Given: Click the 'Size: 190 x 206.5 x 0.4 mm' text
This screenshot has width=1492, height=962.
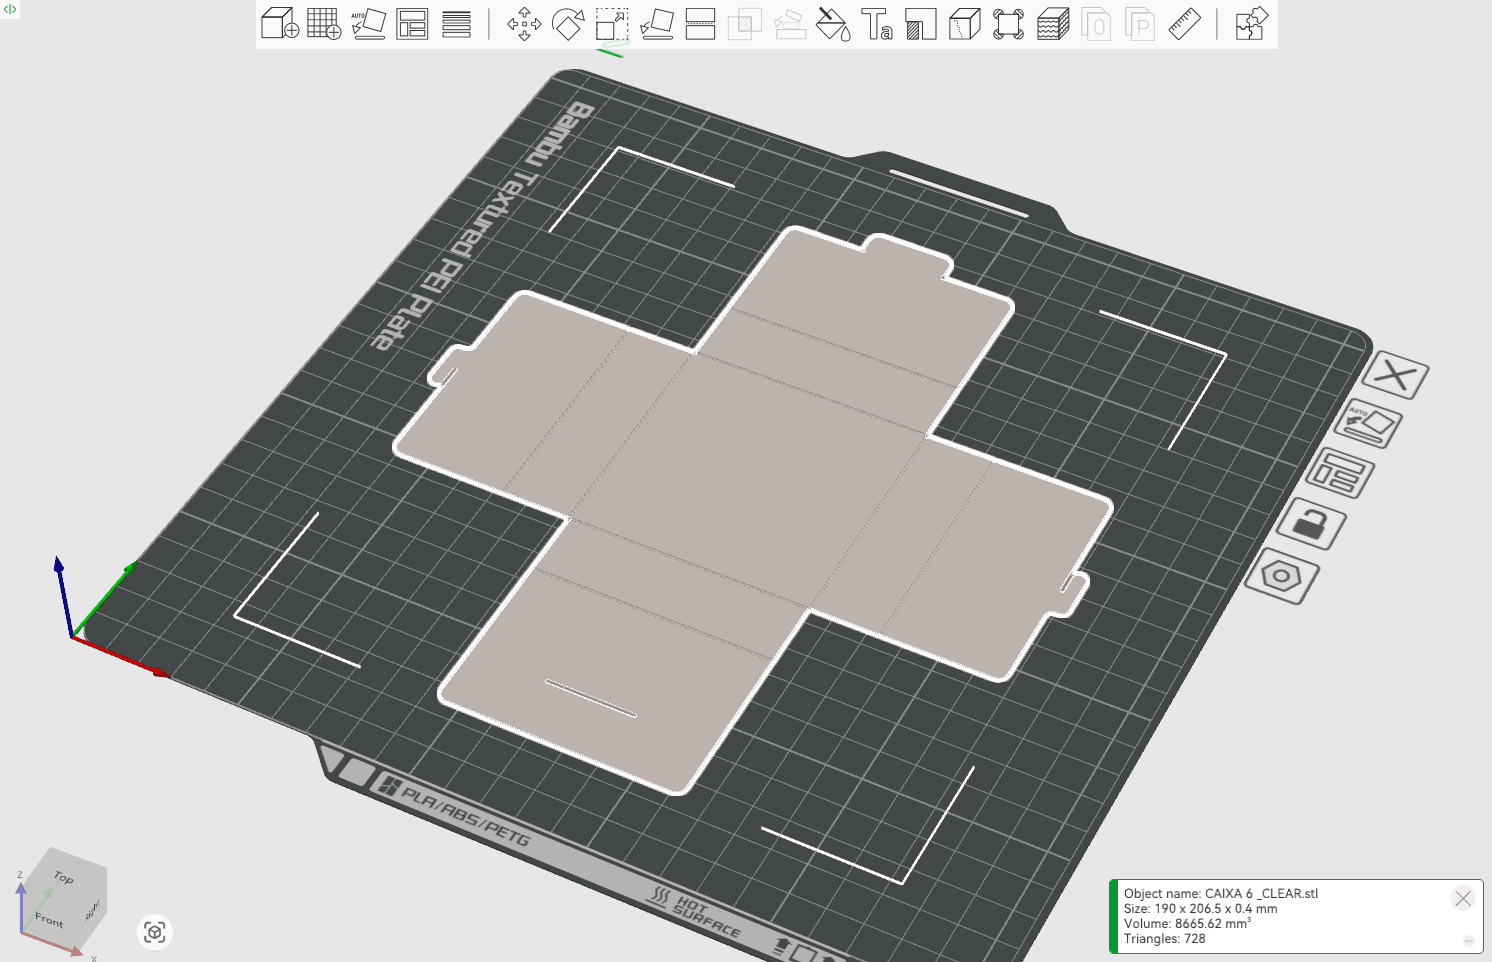Looking at the screenshot, I should click(1200, 909).
